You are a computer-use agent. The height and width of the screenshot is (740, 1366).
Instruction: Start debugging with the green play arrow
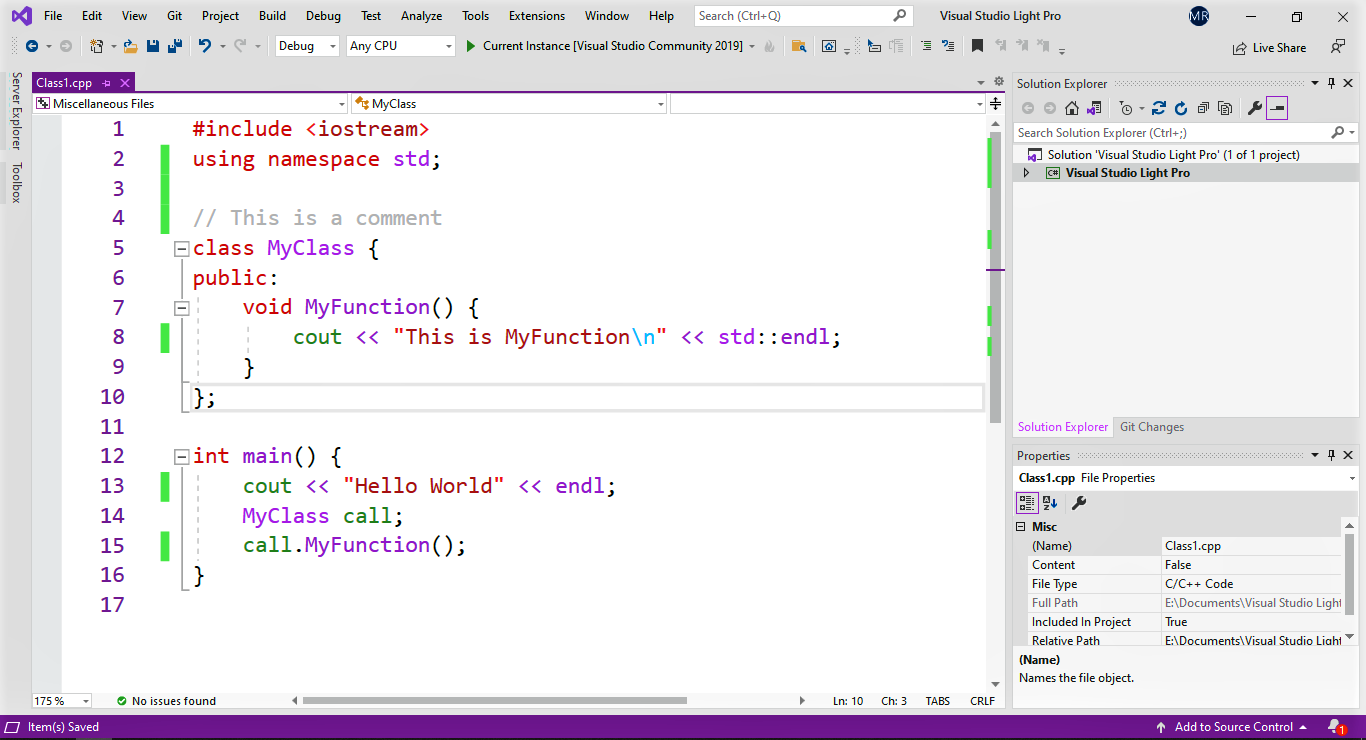(472, 46)
